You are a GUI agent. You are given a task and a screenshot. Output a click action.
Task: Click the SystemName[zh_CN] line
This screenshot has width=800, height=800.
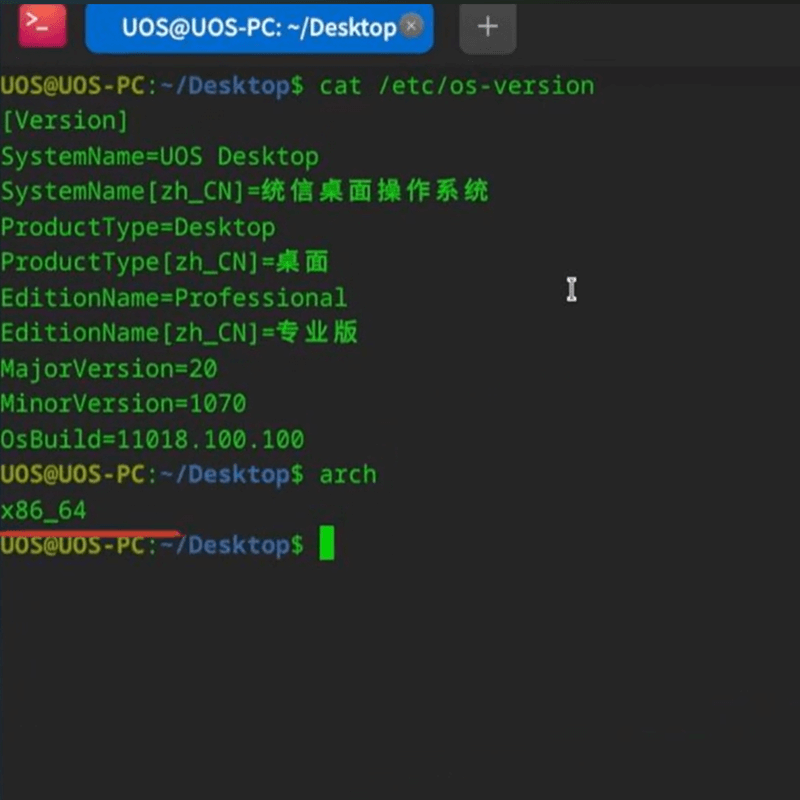tap(245, 192)
